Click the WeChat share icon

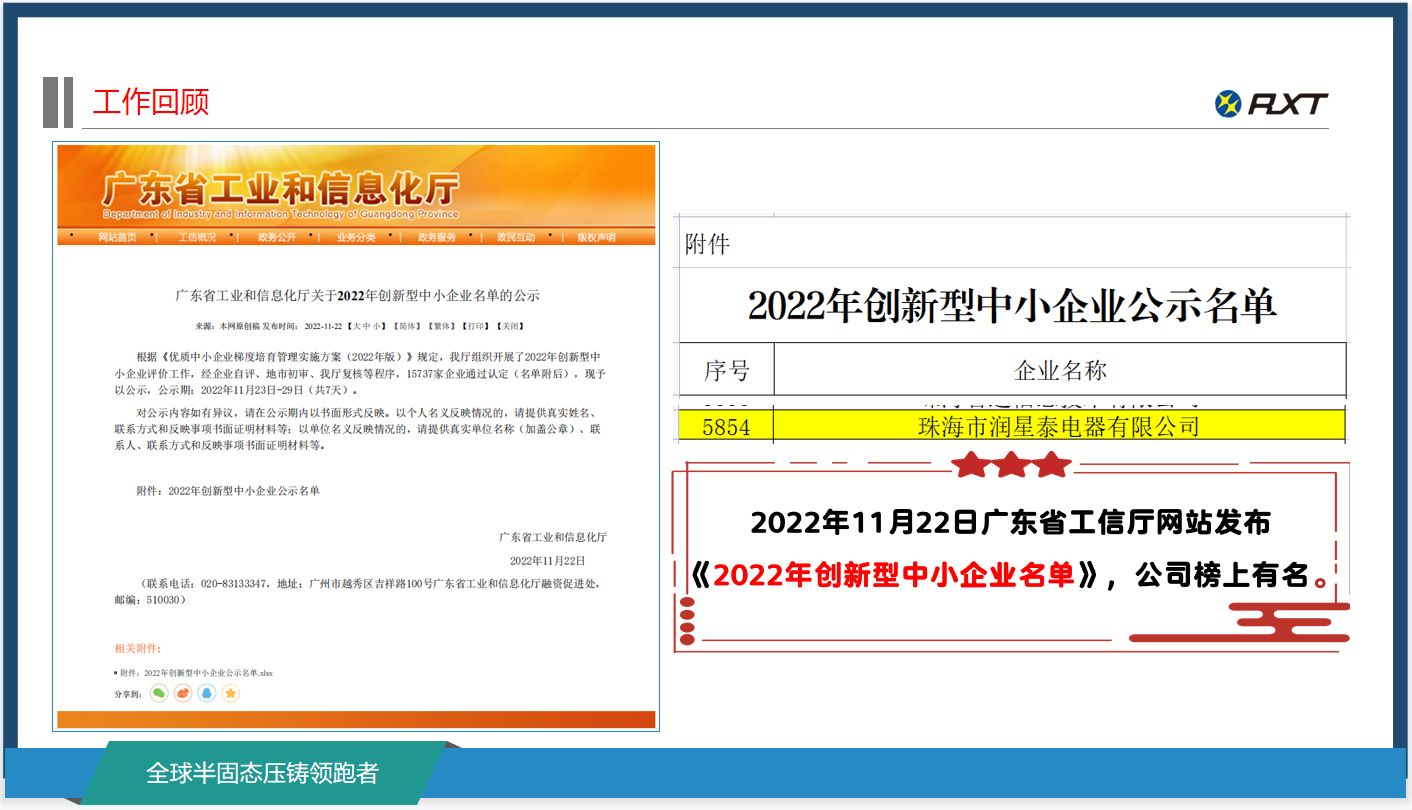tap(159, 693)
